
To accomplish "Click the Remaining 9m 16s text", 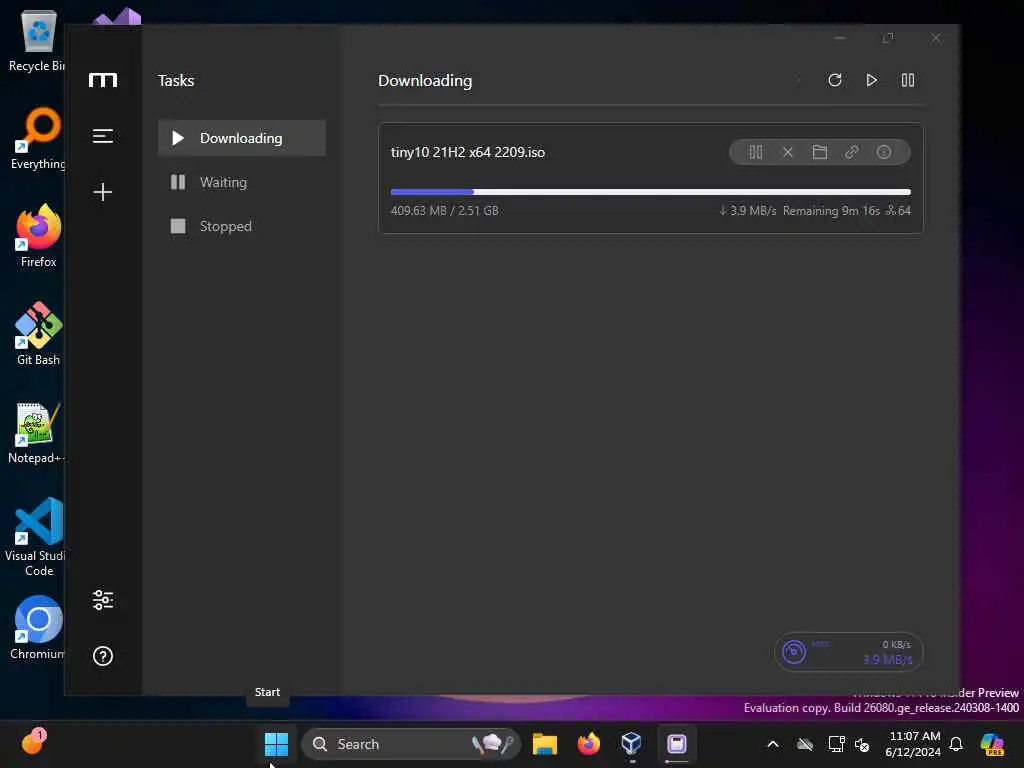I will click(831, 210).
